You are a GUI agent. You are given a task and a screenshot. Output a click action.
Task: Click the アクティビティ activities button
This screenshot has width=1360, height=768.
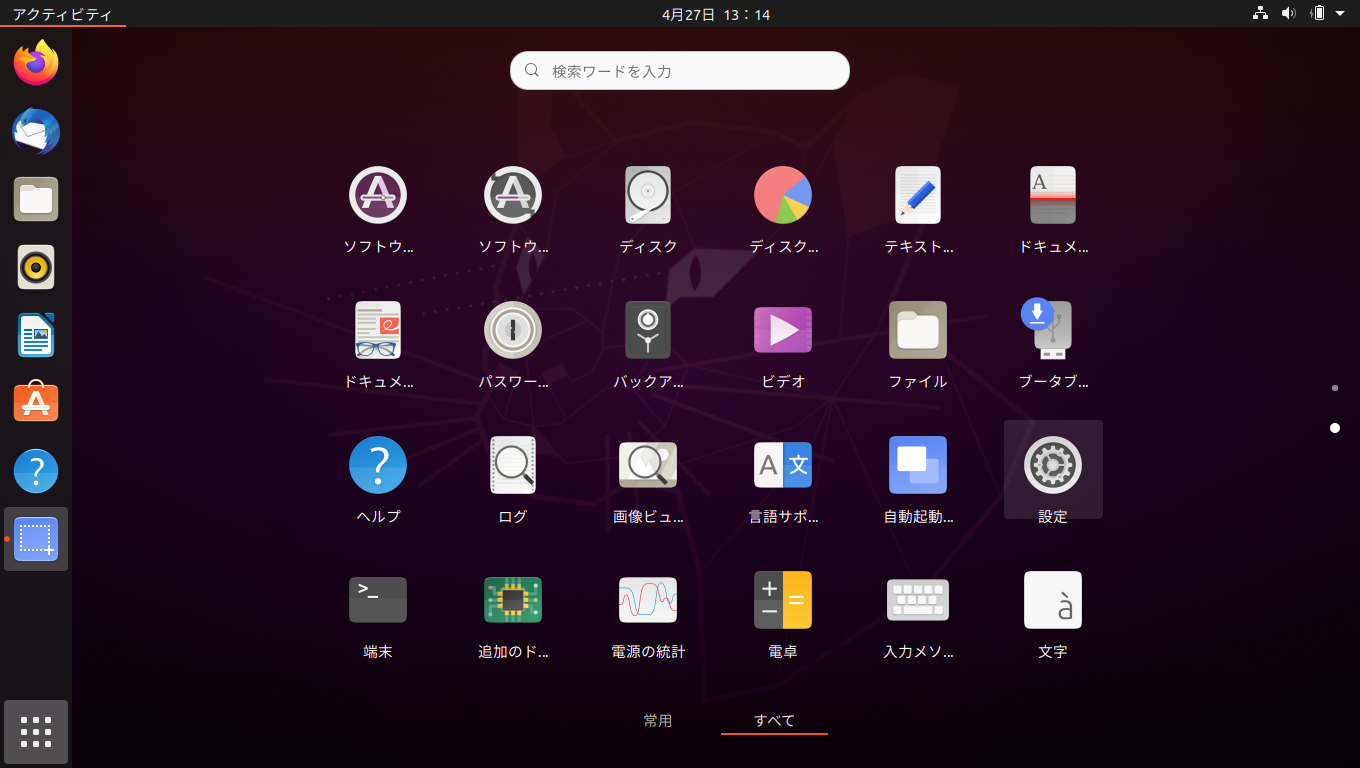pos(62,14)
